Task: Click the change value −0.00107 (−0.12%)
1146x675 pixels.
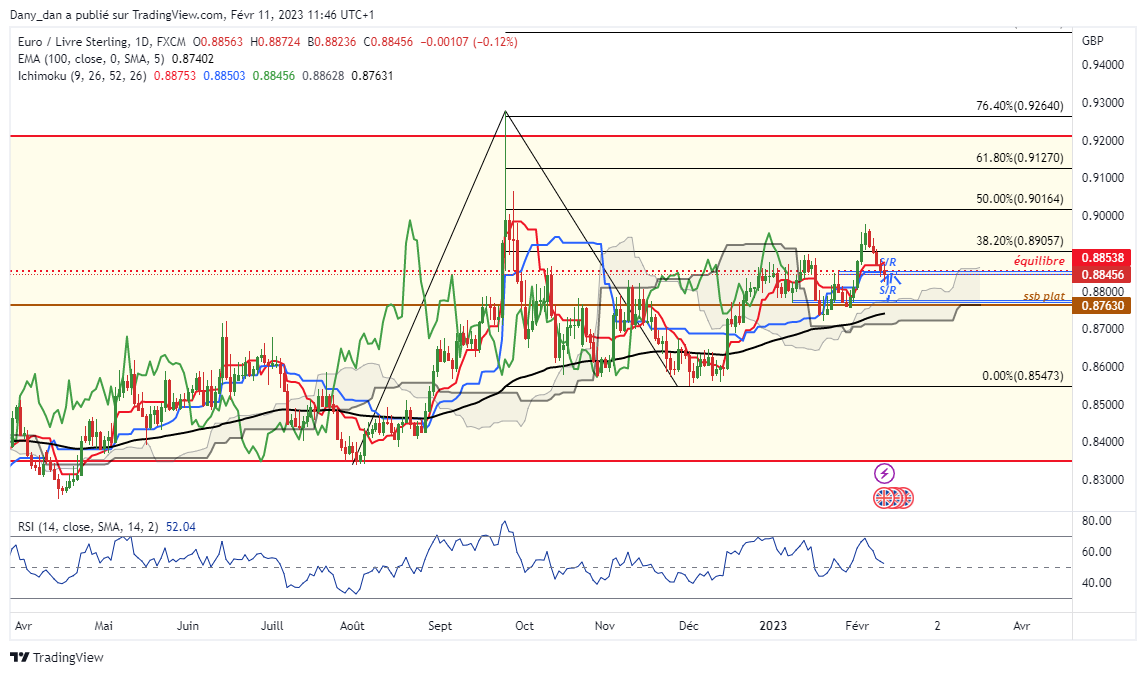Action: point(469,42)
